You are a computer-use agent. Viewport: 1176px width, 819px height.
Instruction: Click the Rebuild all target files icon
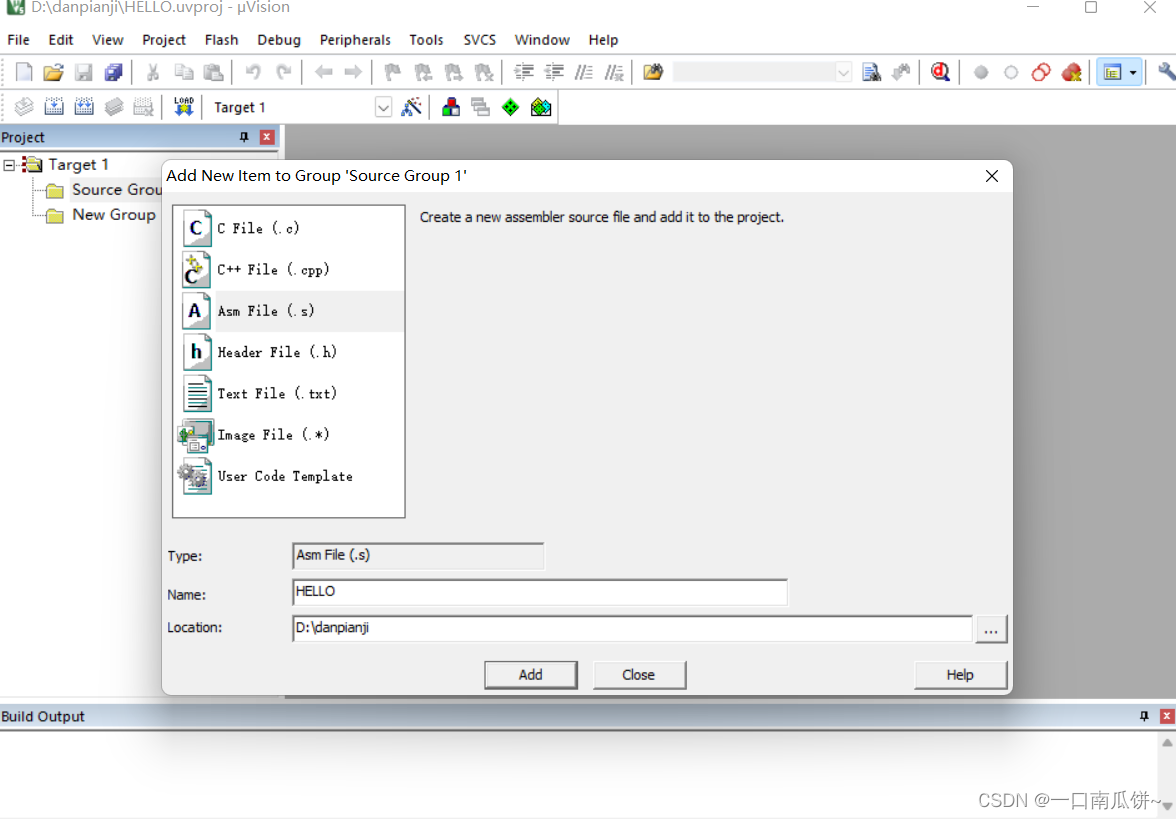click(x=84, y=106)
